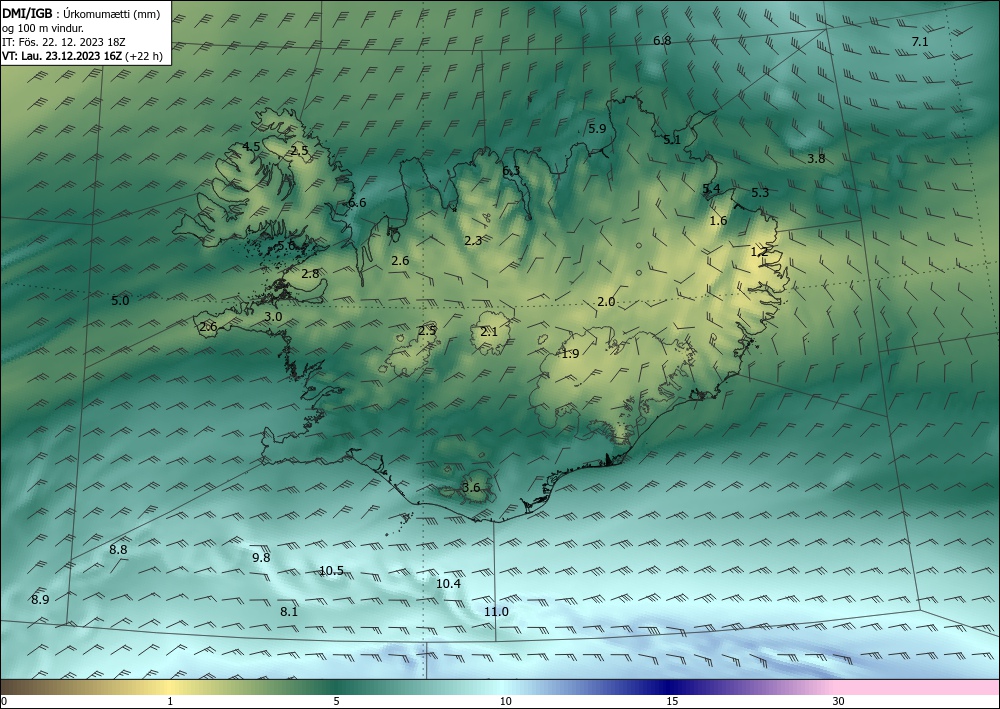Image resolution: width=1000 pixels, height=709 pixels.
Task: Click the color scale label 15
Action: [x=672, y=702]
